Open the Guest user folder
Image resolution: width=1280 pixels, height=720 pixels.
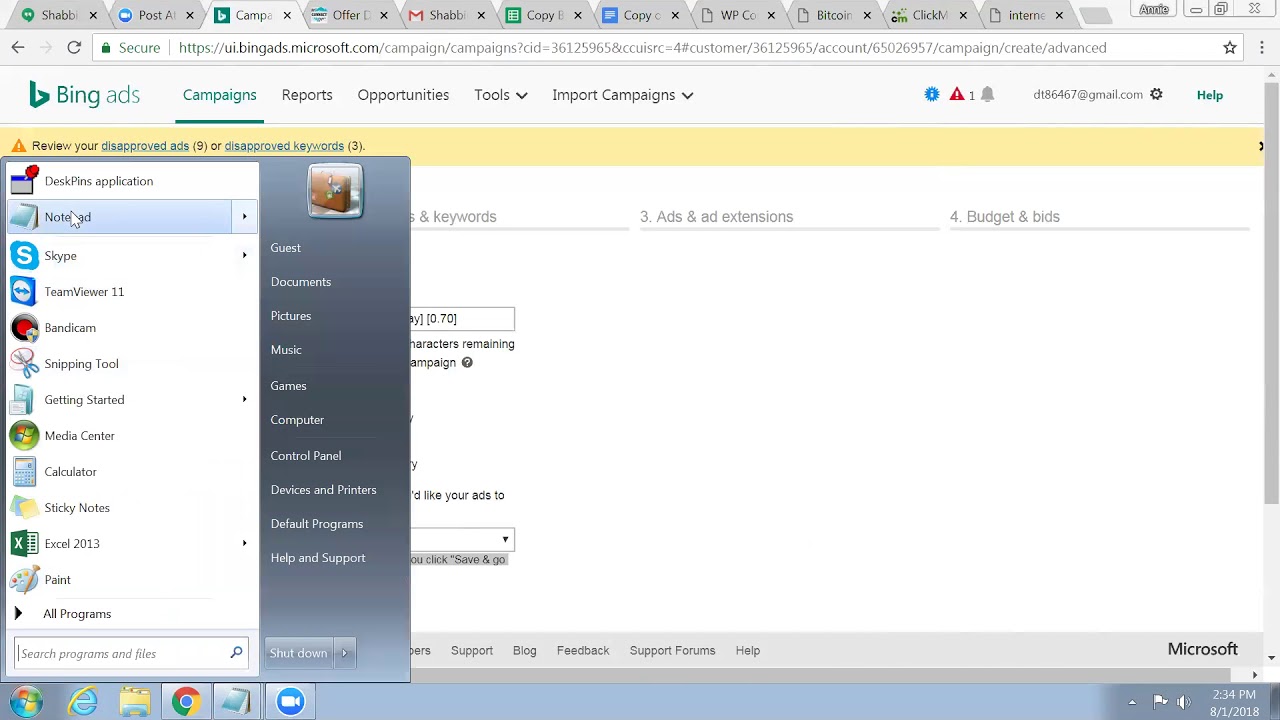pos(285,248)
